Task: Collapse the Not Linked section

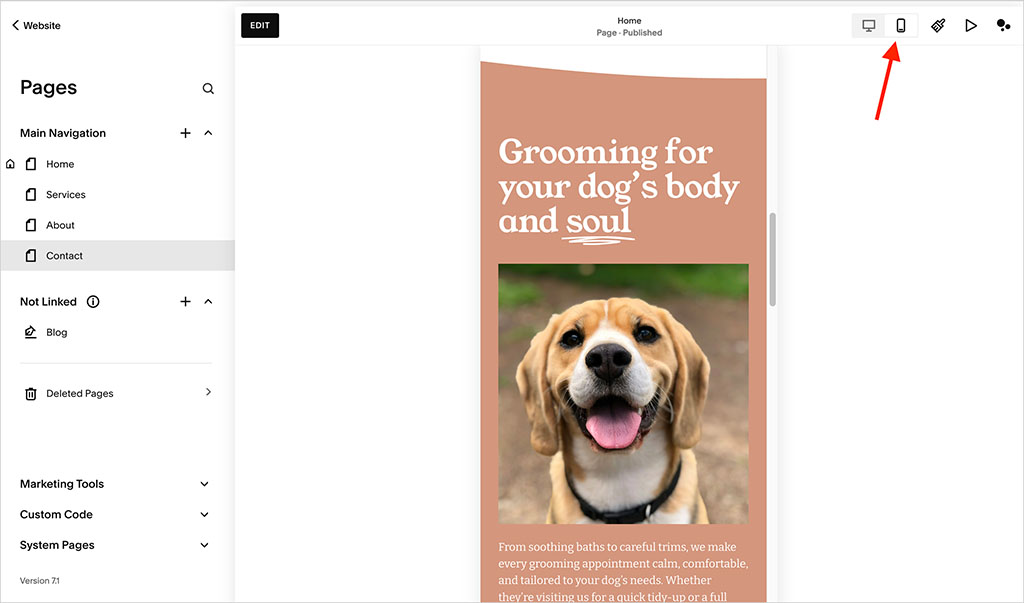Action: coord(208,301)
